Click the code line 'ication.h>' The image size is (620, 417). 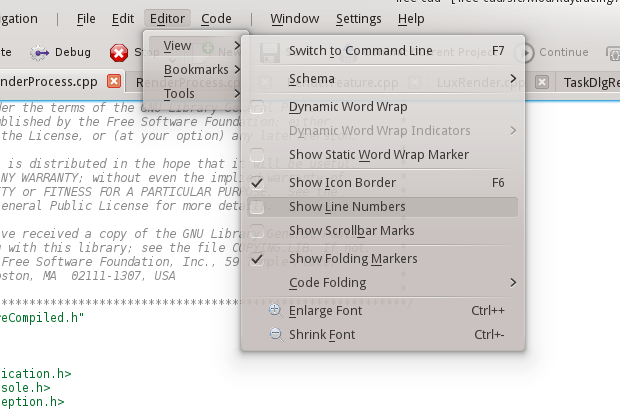tap(36, 374)
